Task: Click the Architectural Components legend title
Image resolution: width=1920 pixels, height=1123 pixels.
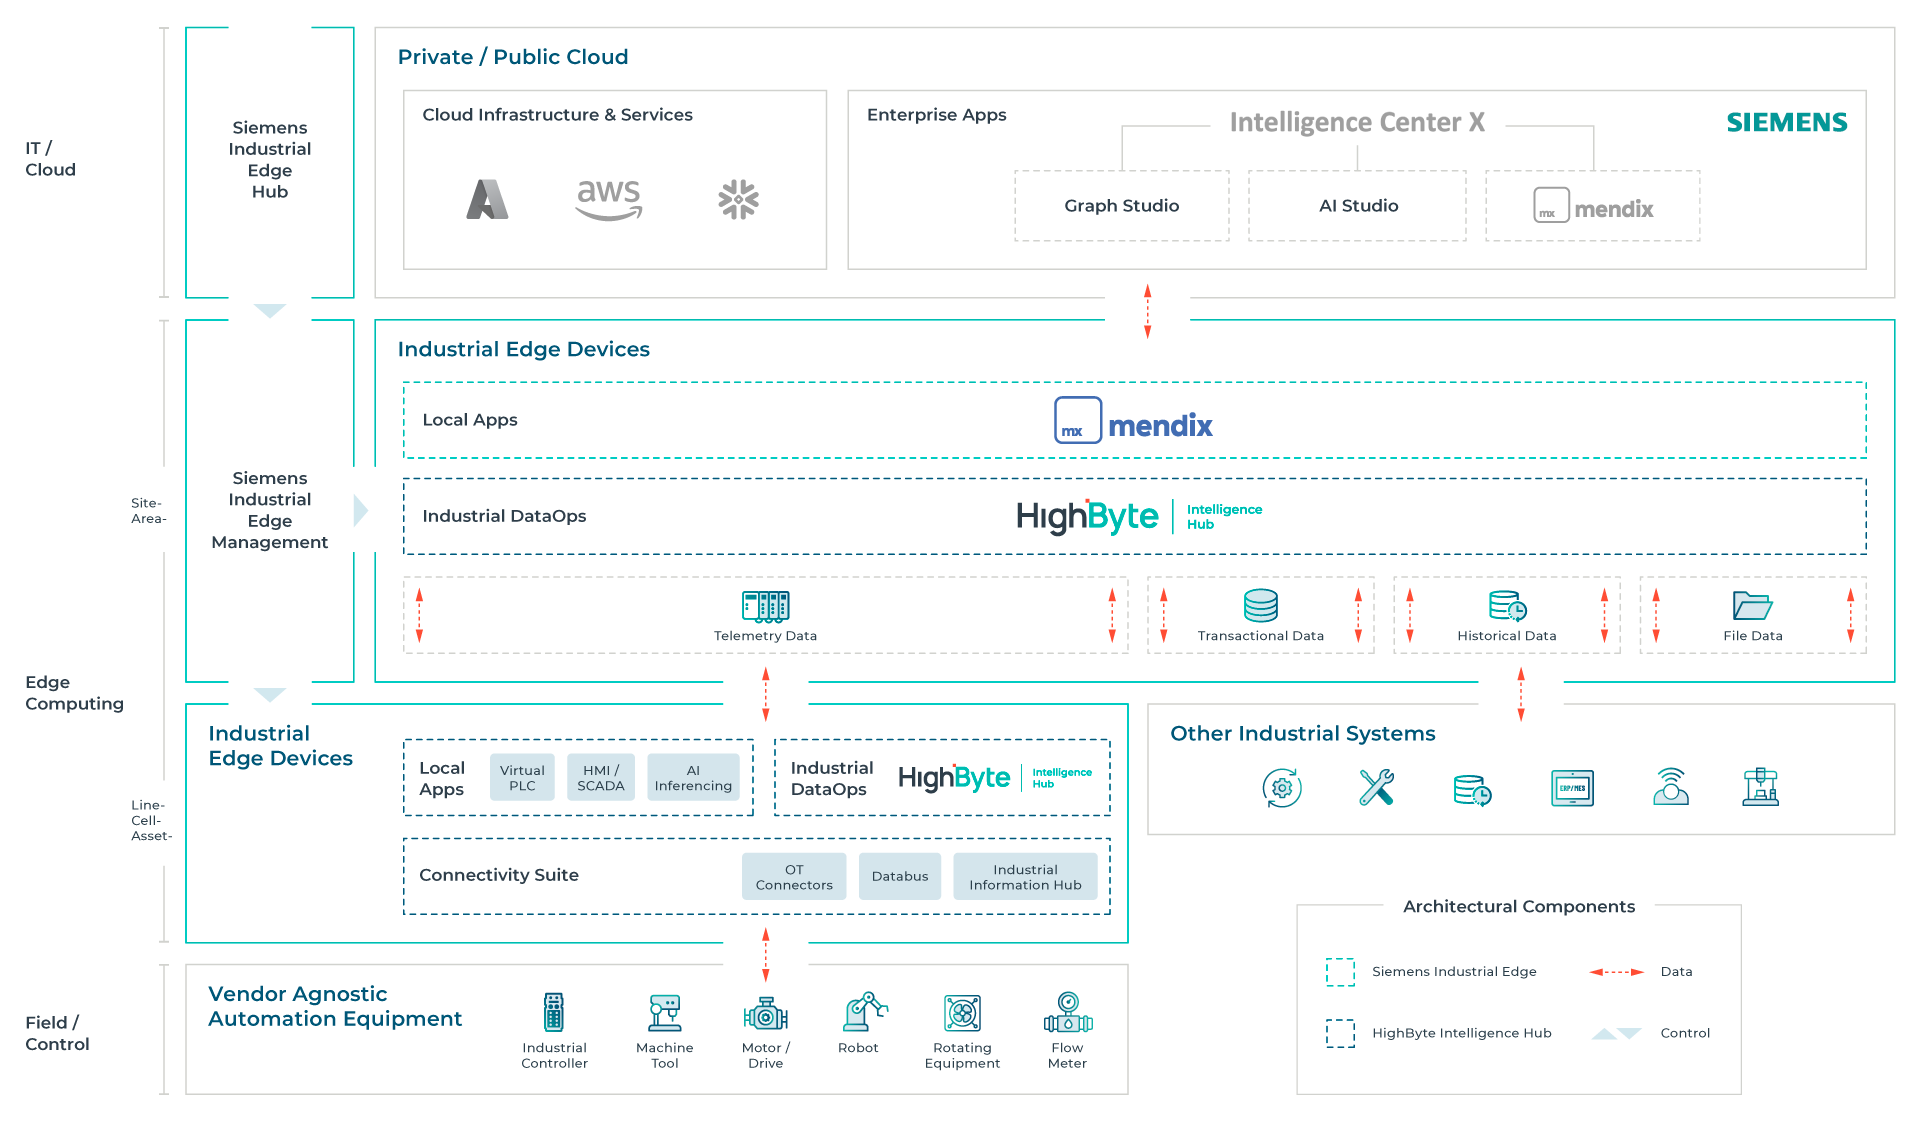Action: (1519, 906)
